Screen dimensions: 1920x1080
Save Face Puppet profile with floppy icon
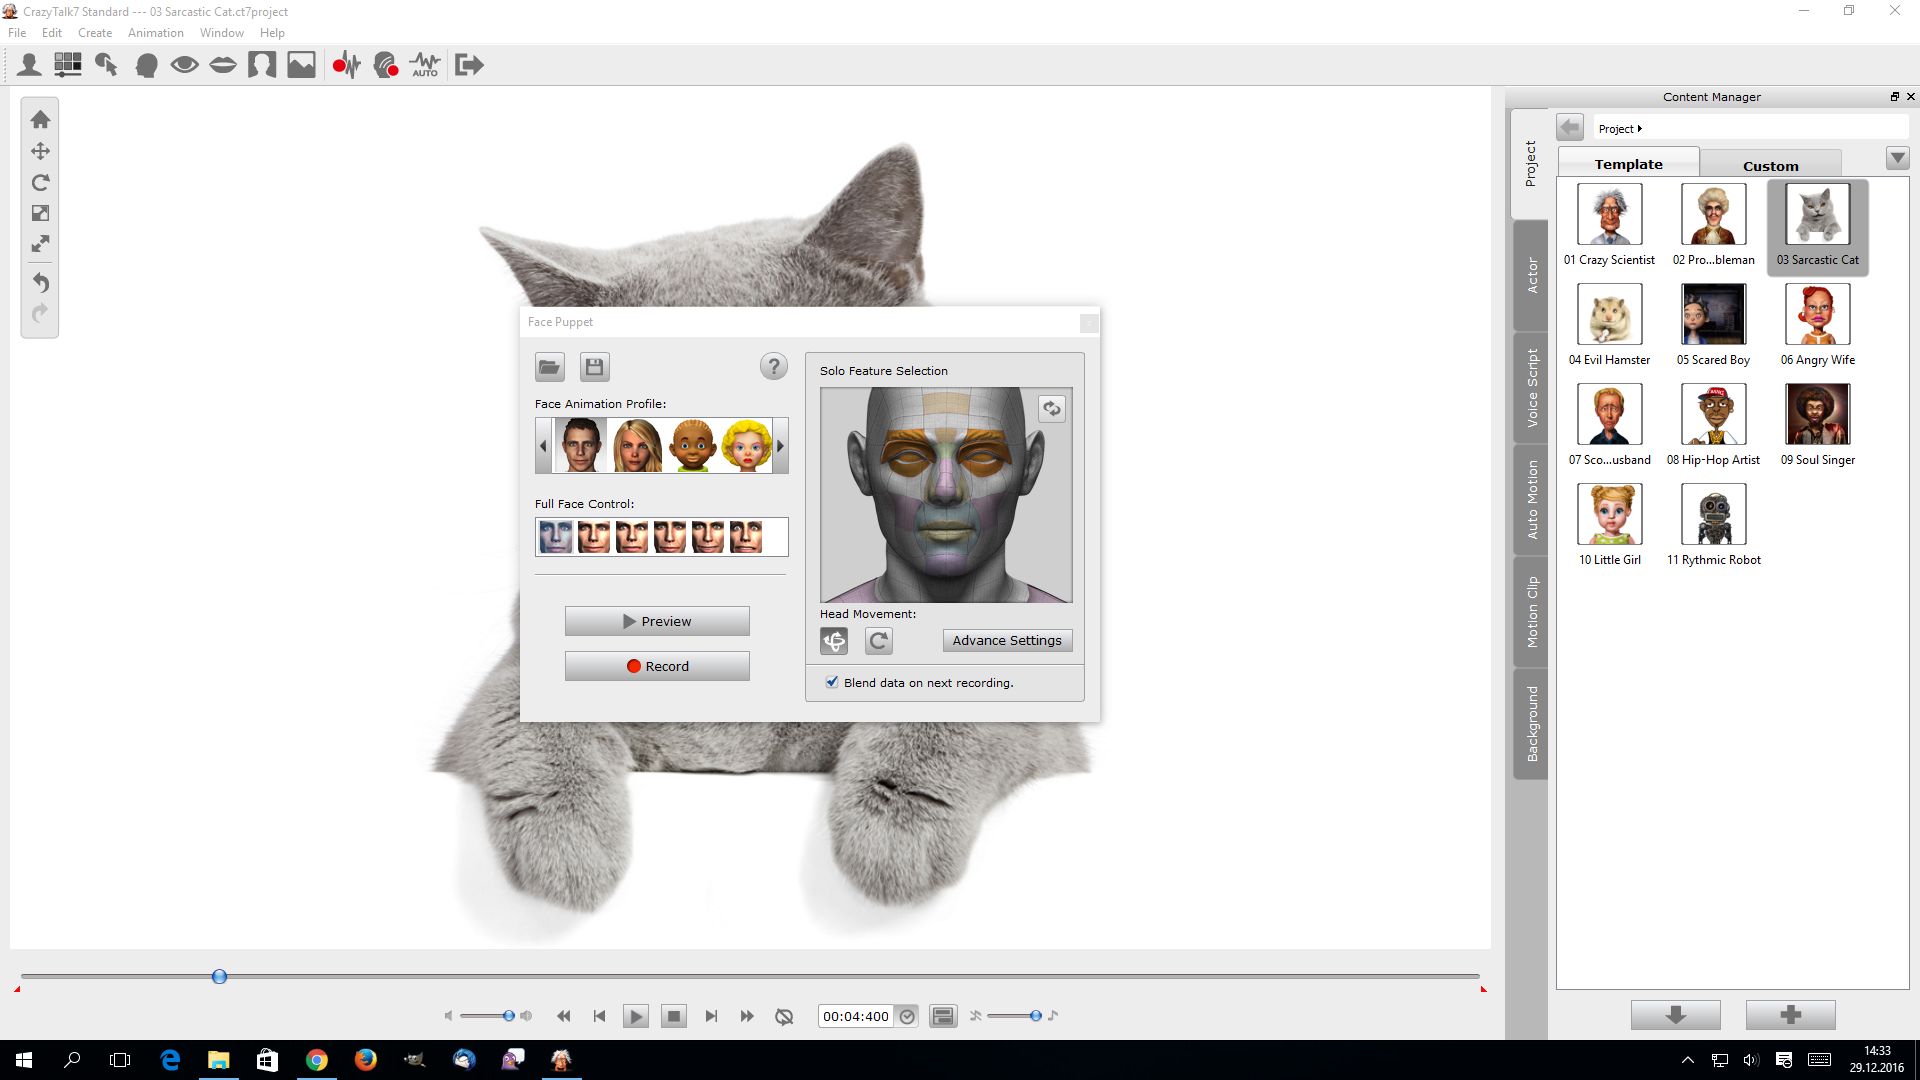tap(594, 367)
